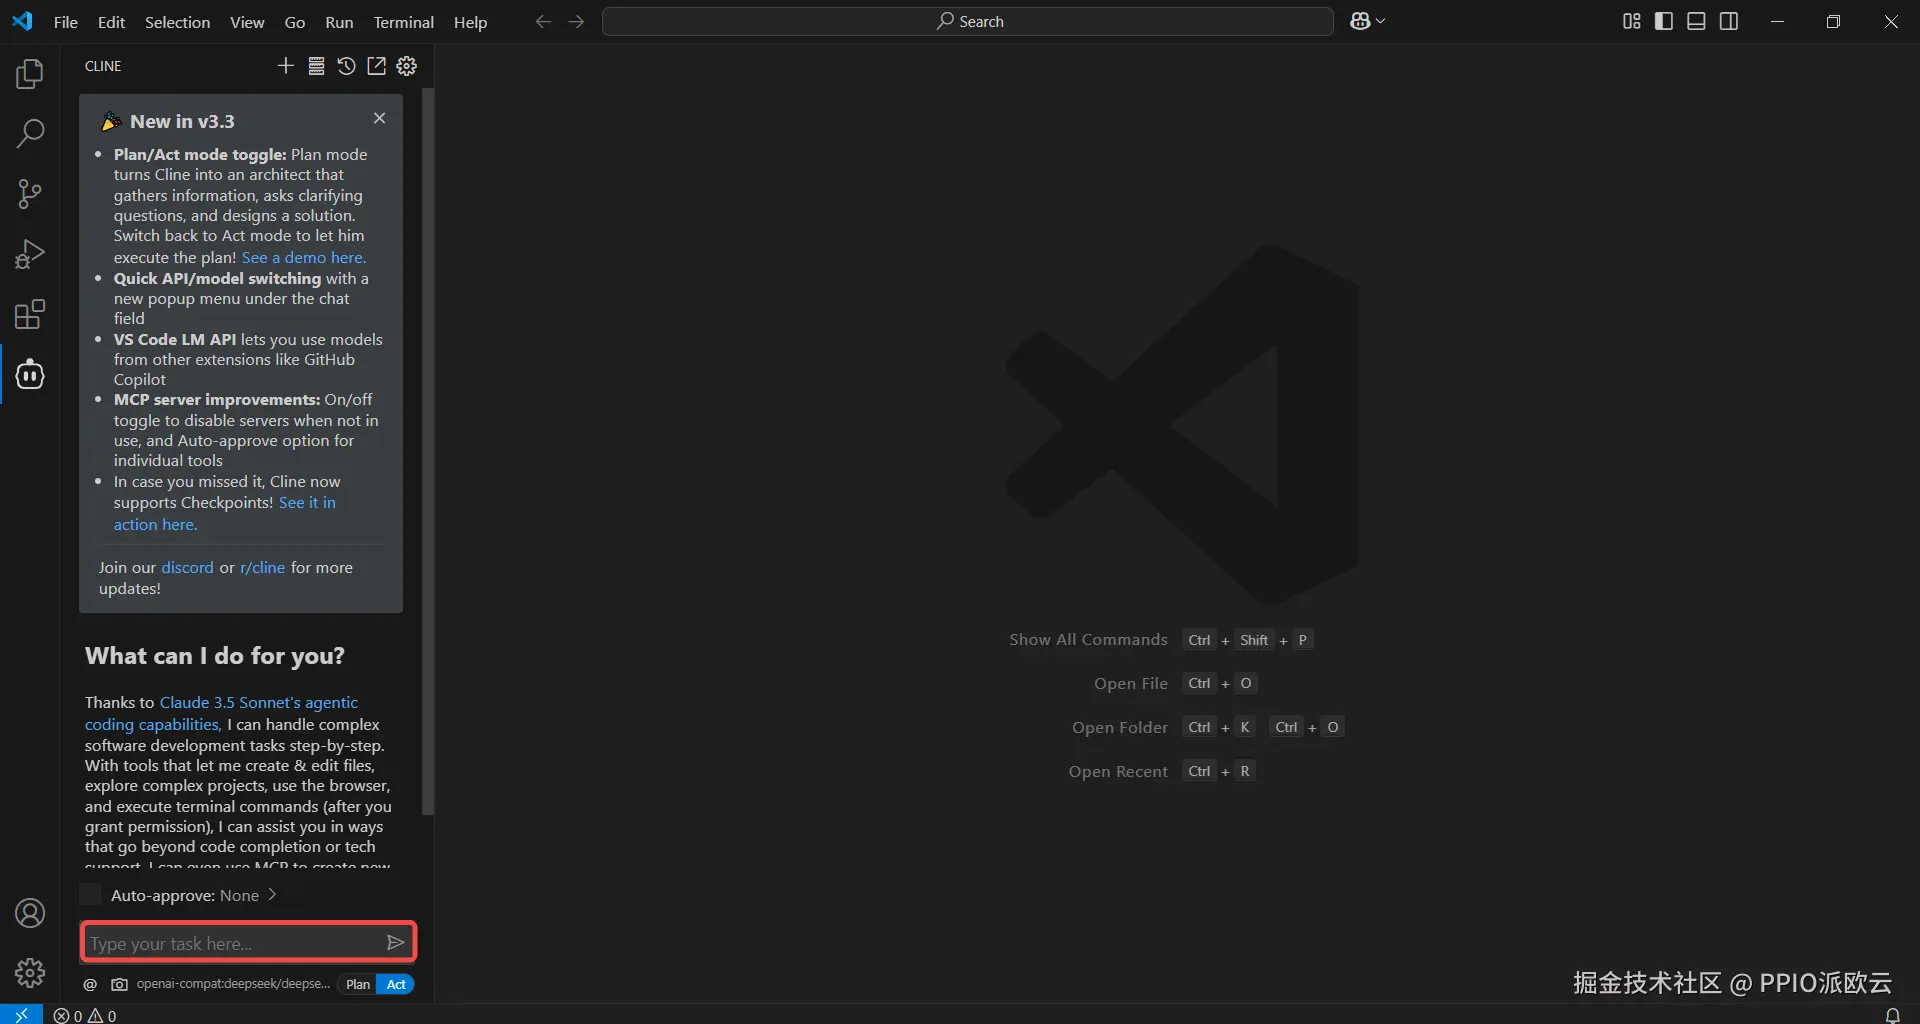The image size is (1920, 1024).
Task: Open the View menu
Action: point(247,22)
